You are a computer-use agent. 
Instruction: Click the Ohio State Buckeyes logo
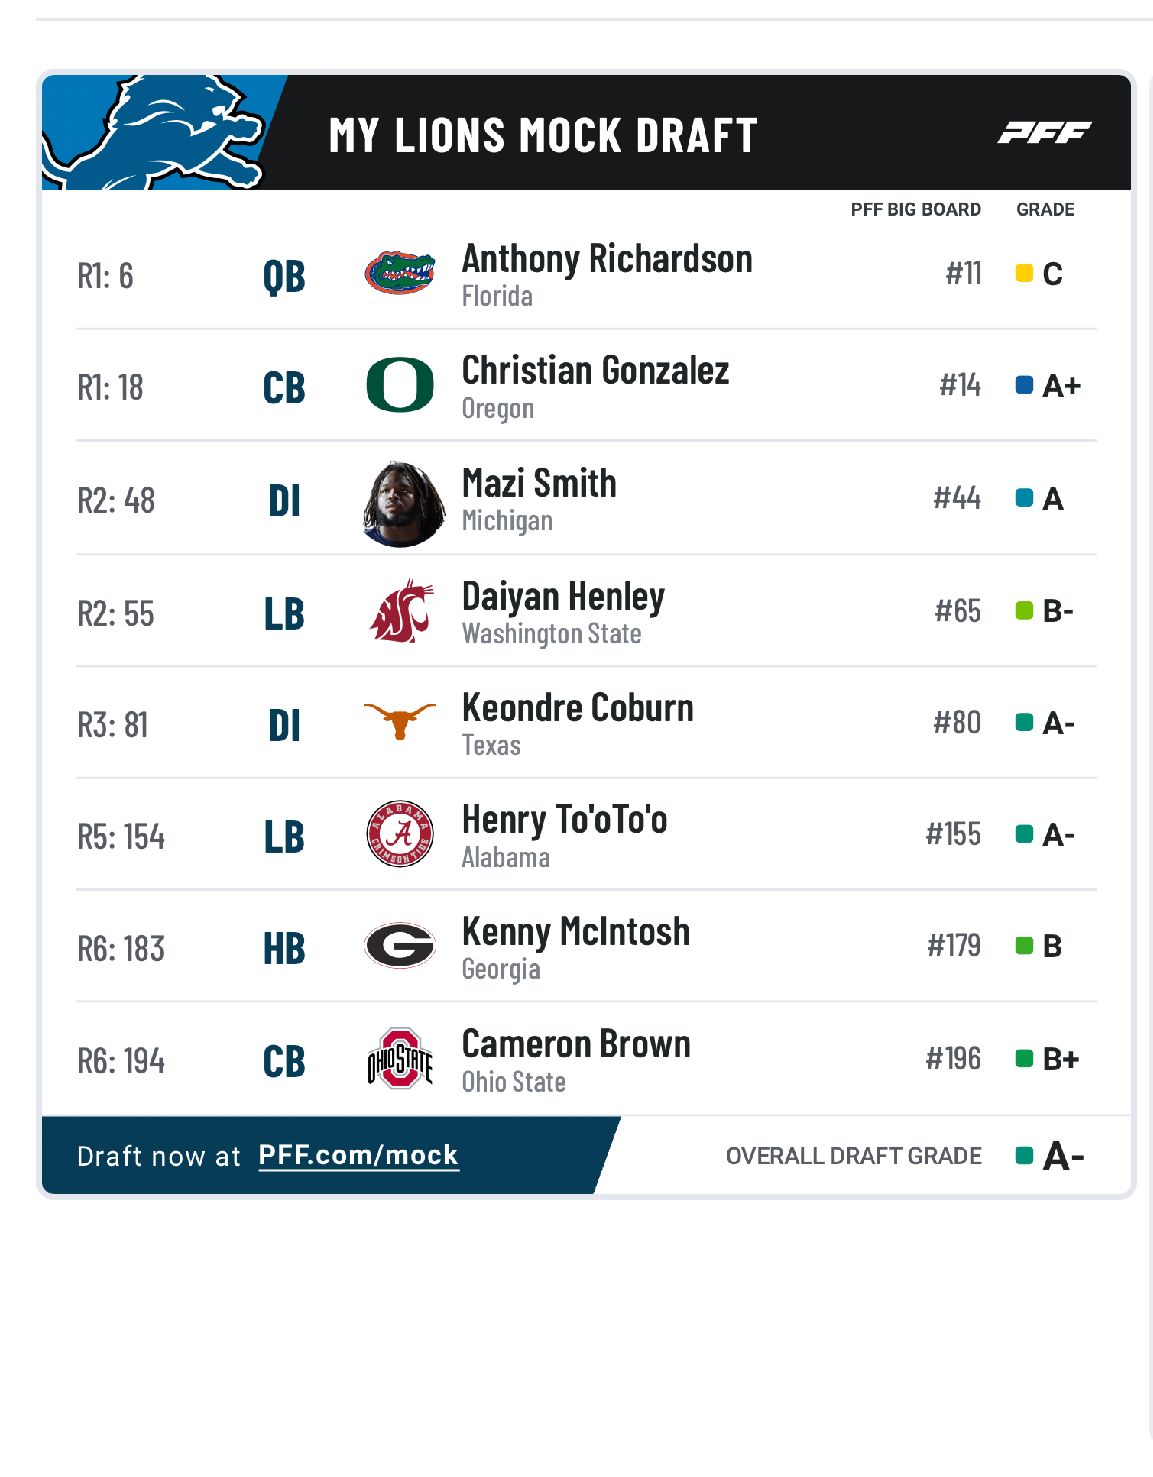400,1059
